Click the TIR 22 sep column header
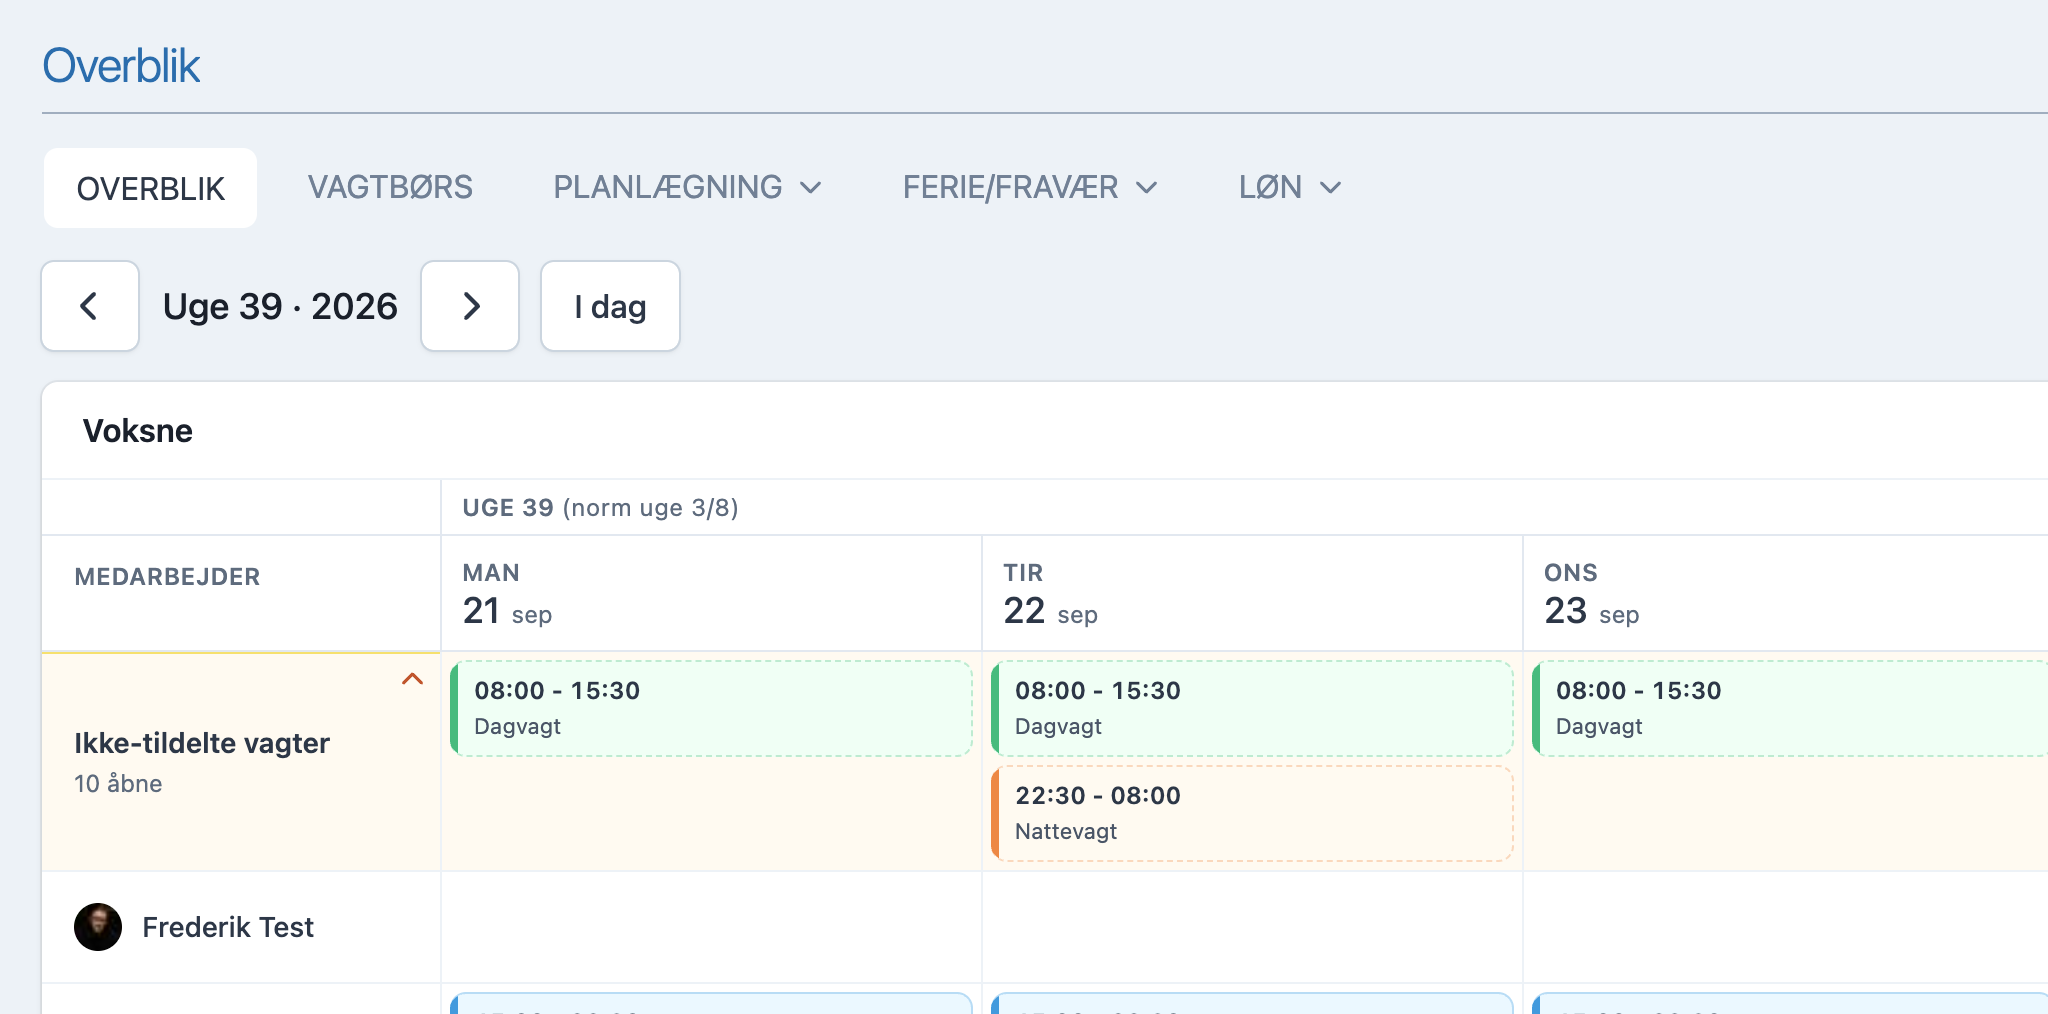The width and height of the screenshot is (2048, 1014). [1252, 593]
